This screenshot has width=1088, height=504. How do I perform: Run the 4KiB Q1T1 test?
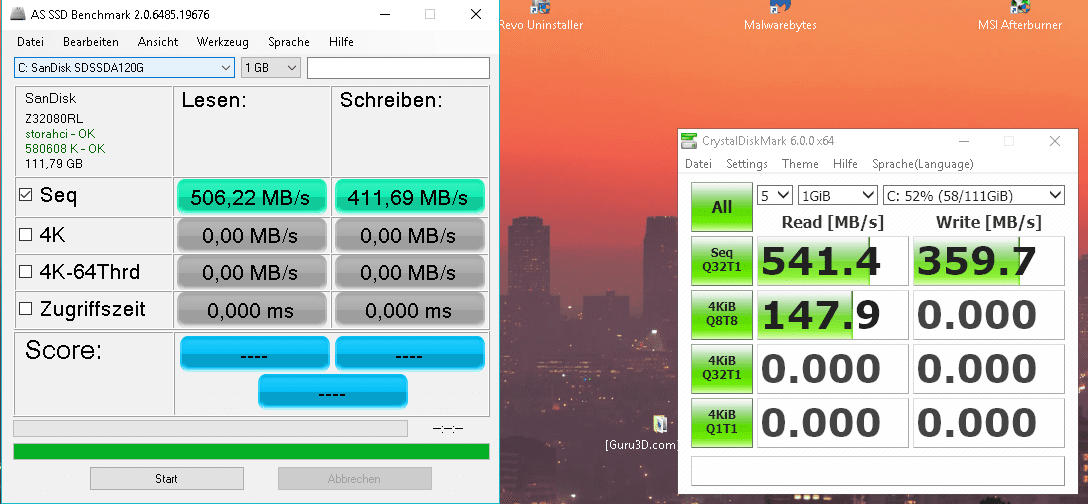(722, 423)
